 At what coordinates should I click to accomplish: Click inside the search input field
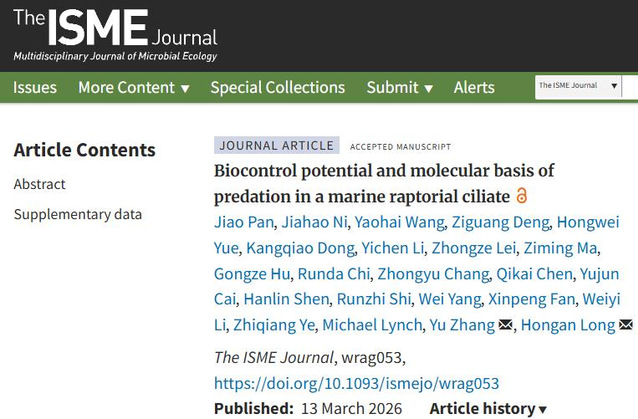pos(631,87)
